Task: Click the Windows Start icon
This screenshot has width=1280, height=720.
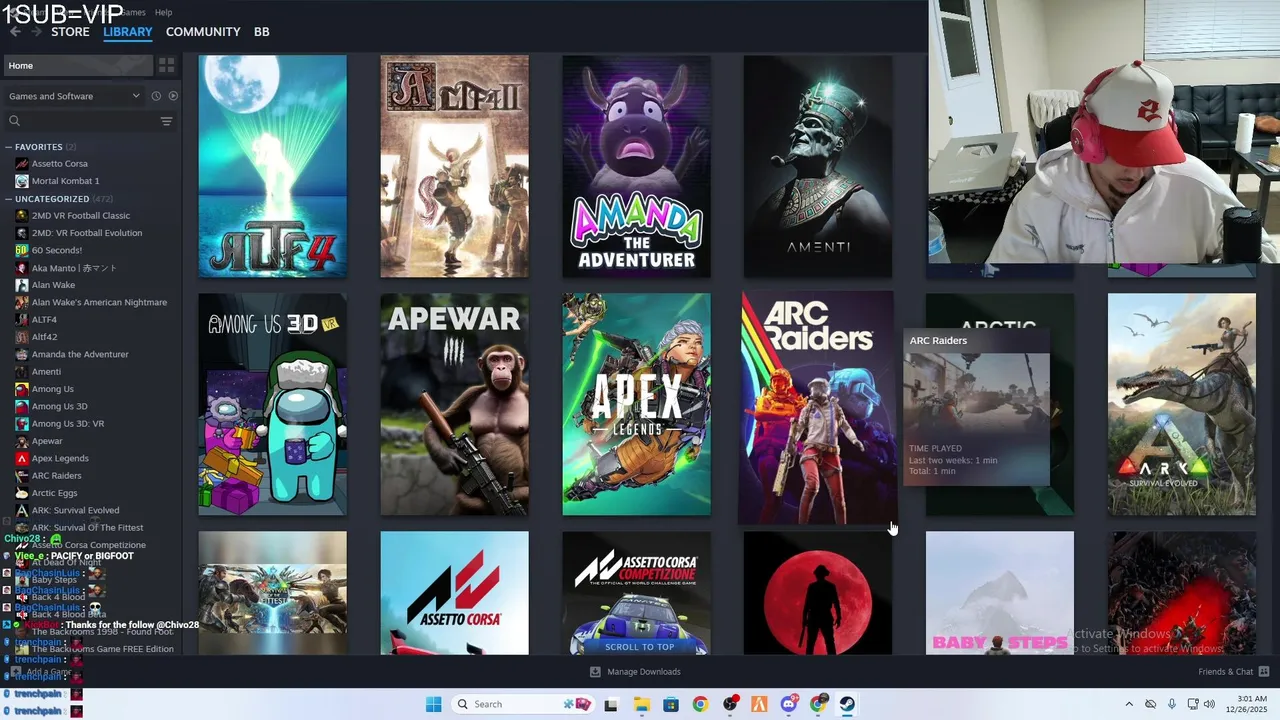Action: [x=433, y=704]
